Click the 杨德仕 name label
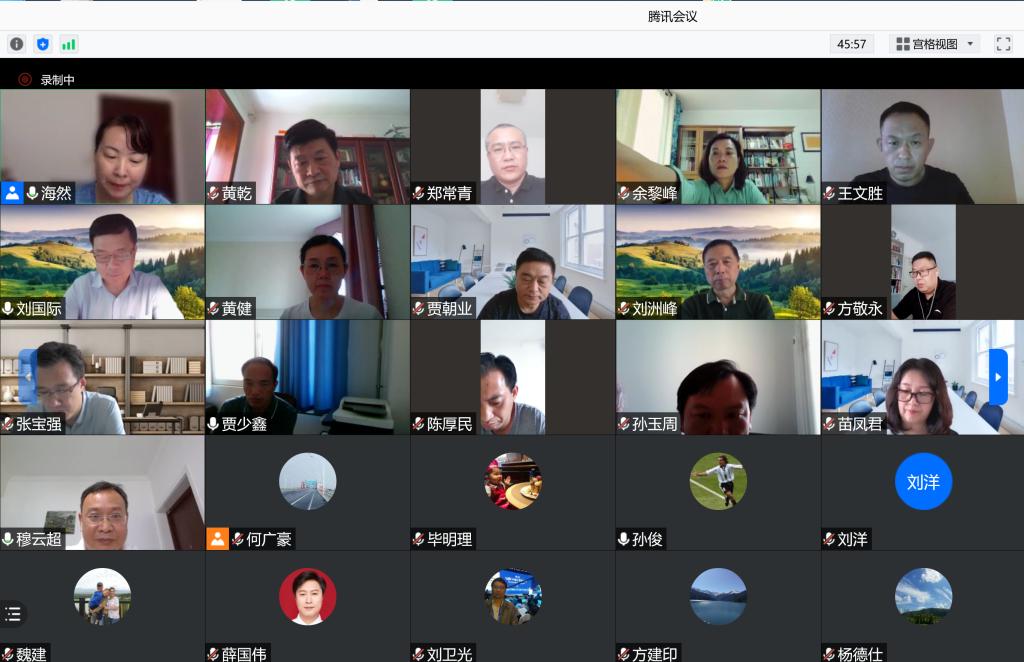The image size is (1024, 662). [x=860, y=654]
